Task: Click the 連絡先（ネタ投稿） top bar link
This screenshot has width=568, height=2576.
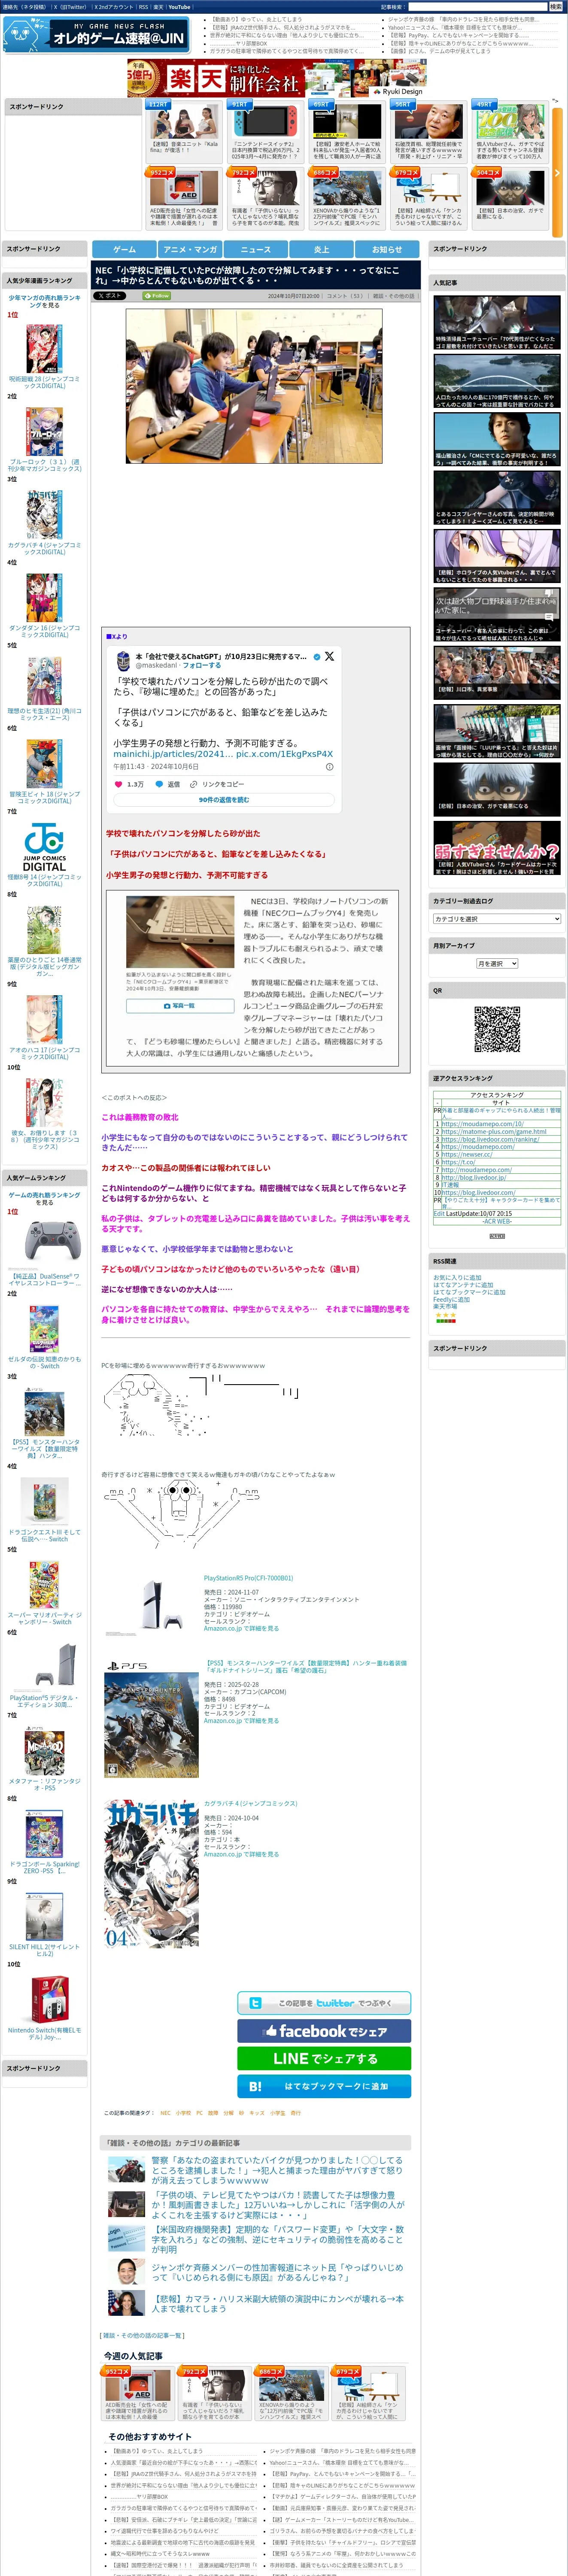Action: pyautogui.click(x=24, y=7)
